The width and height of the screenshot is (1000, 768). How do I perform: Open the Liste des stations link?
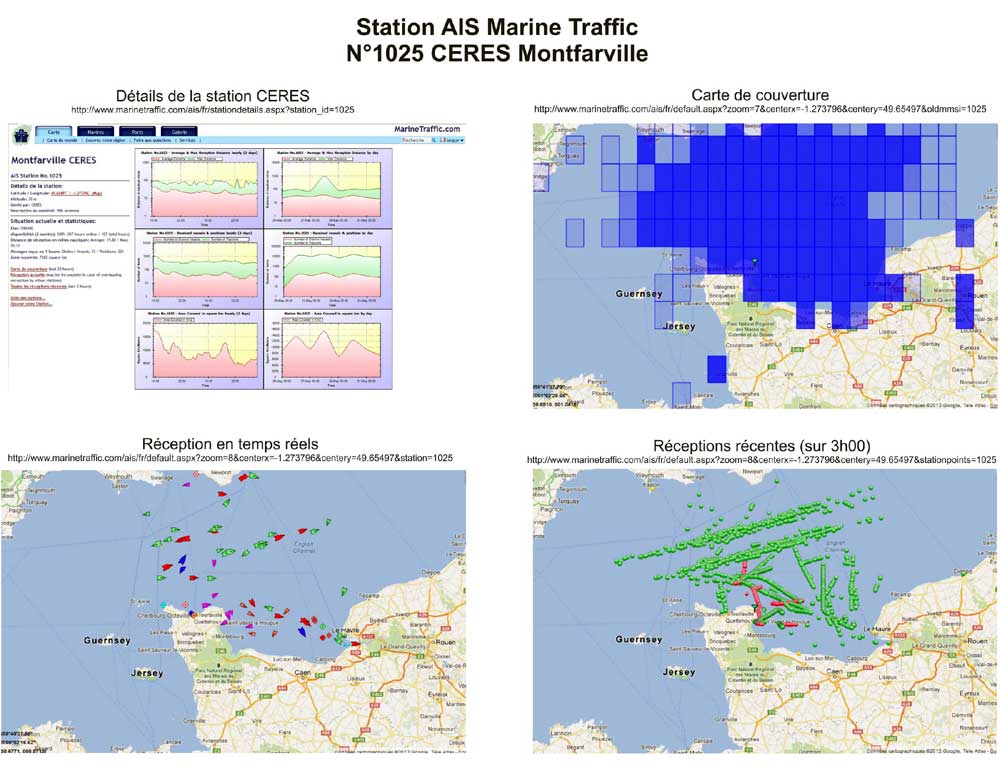click(27, 298)
